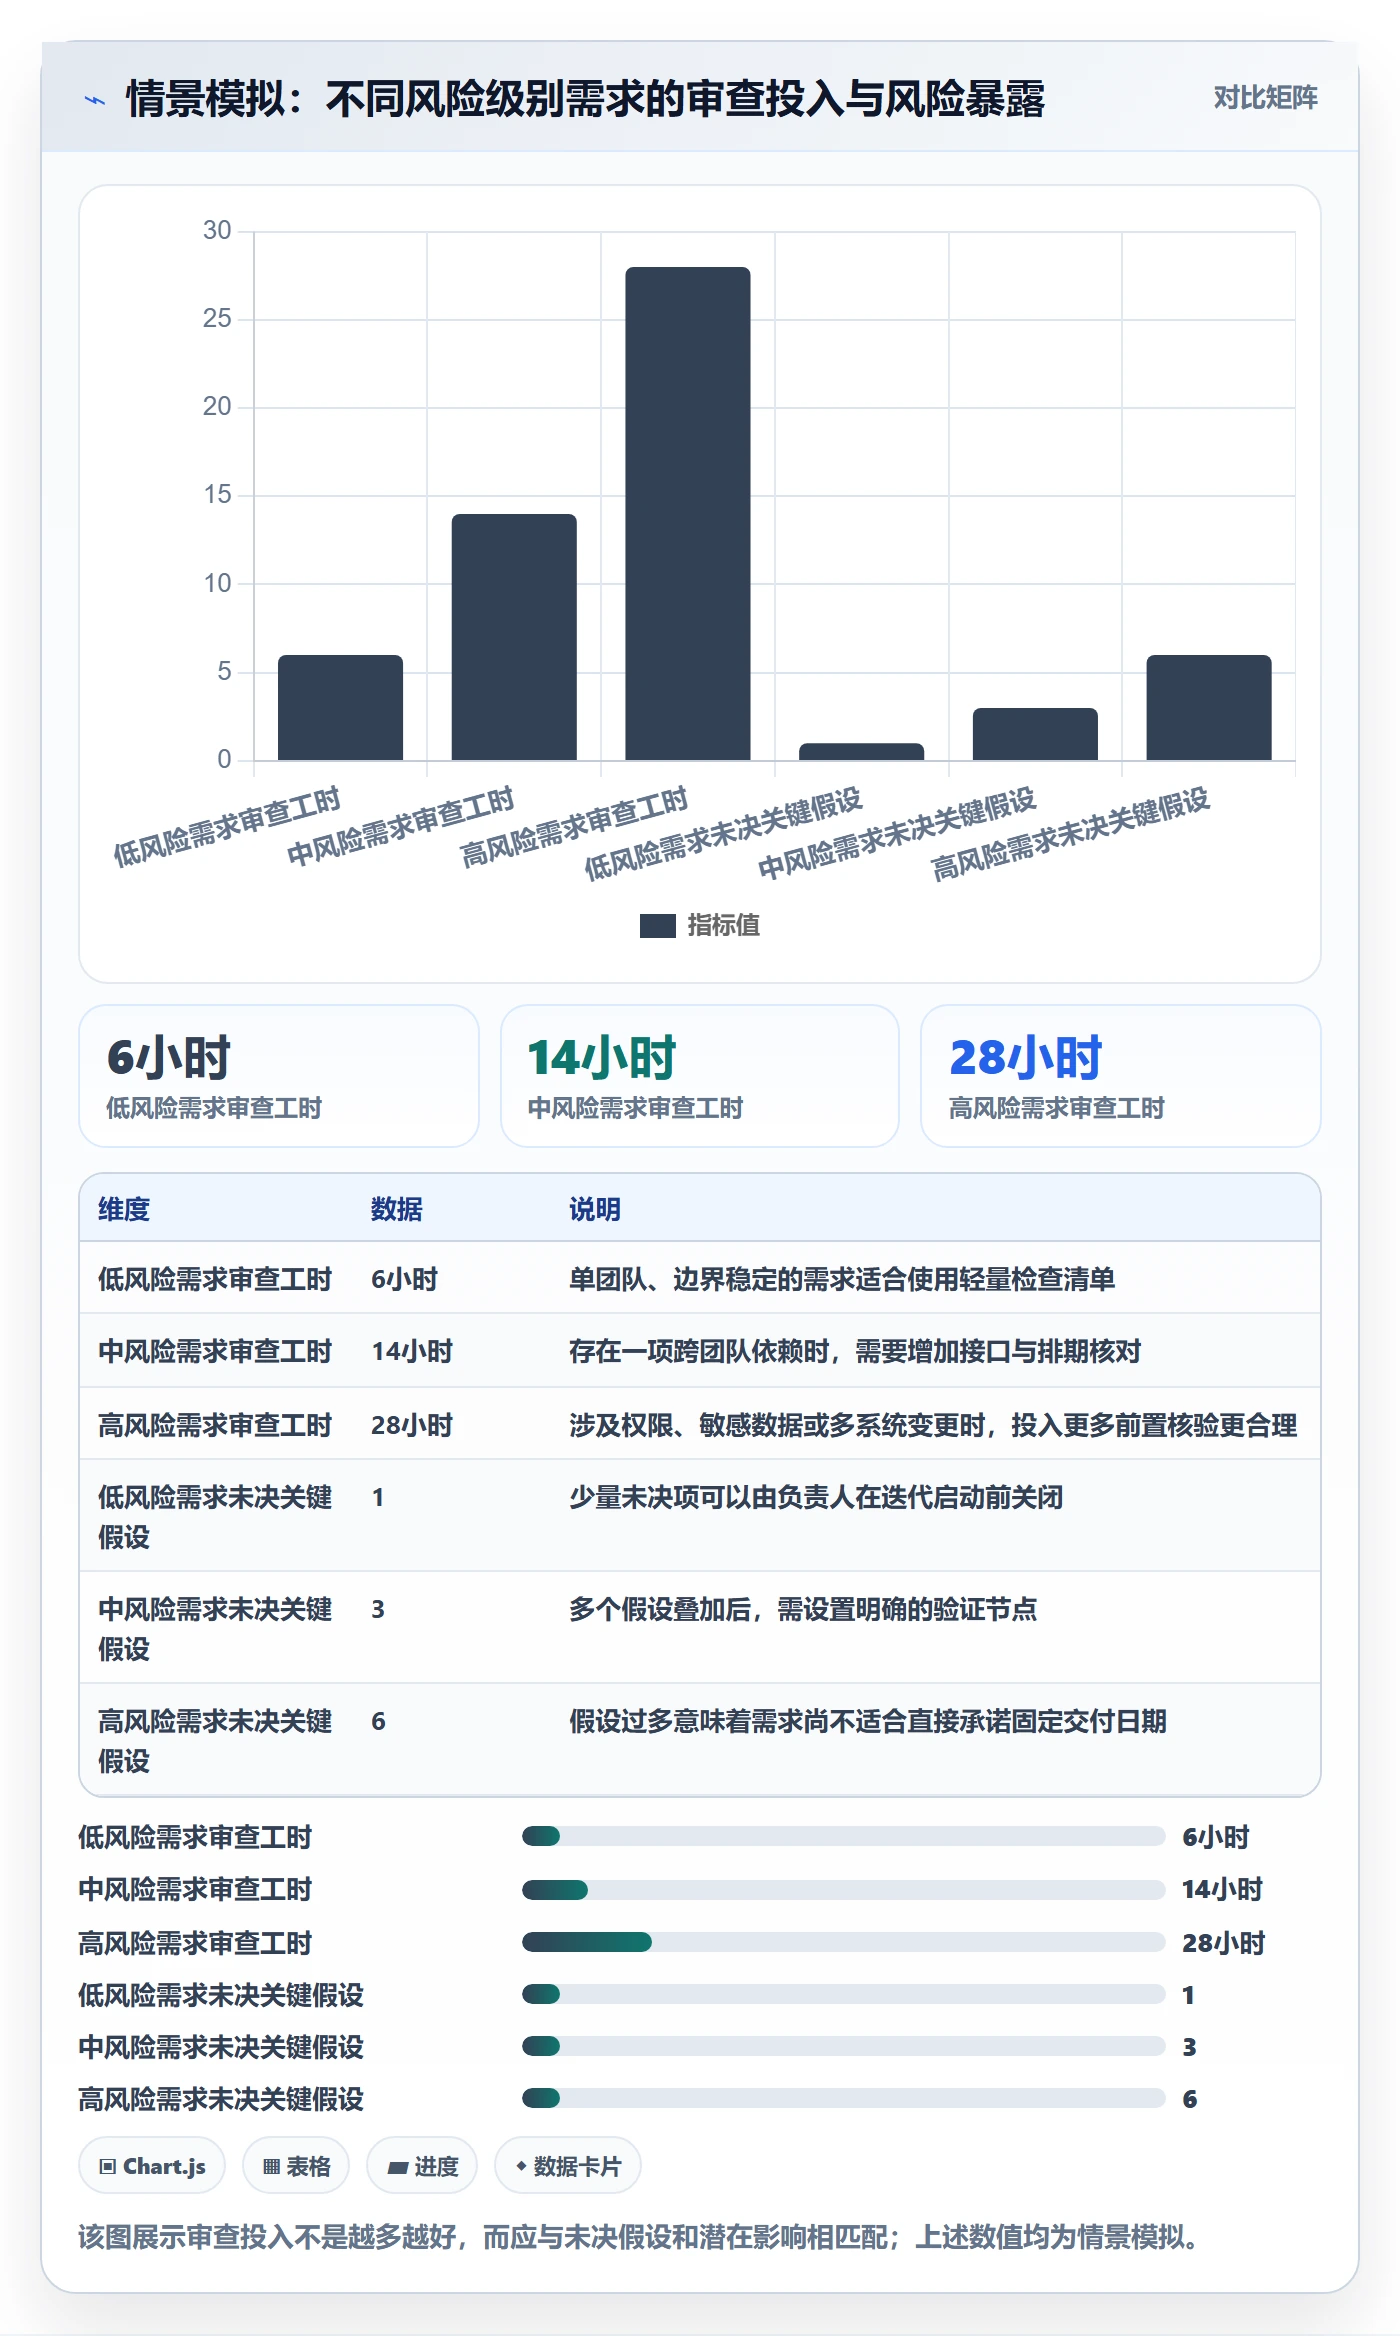Select table cell 28小时 in table
This screenshot has height=2336, width=1400.
click(x=412, y=1425)
